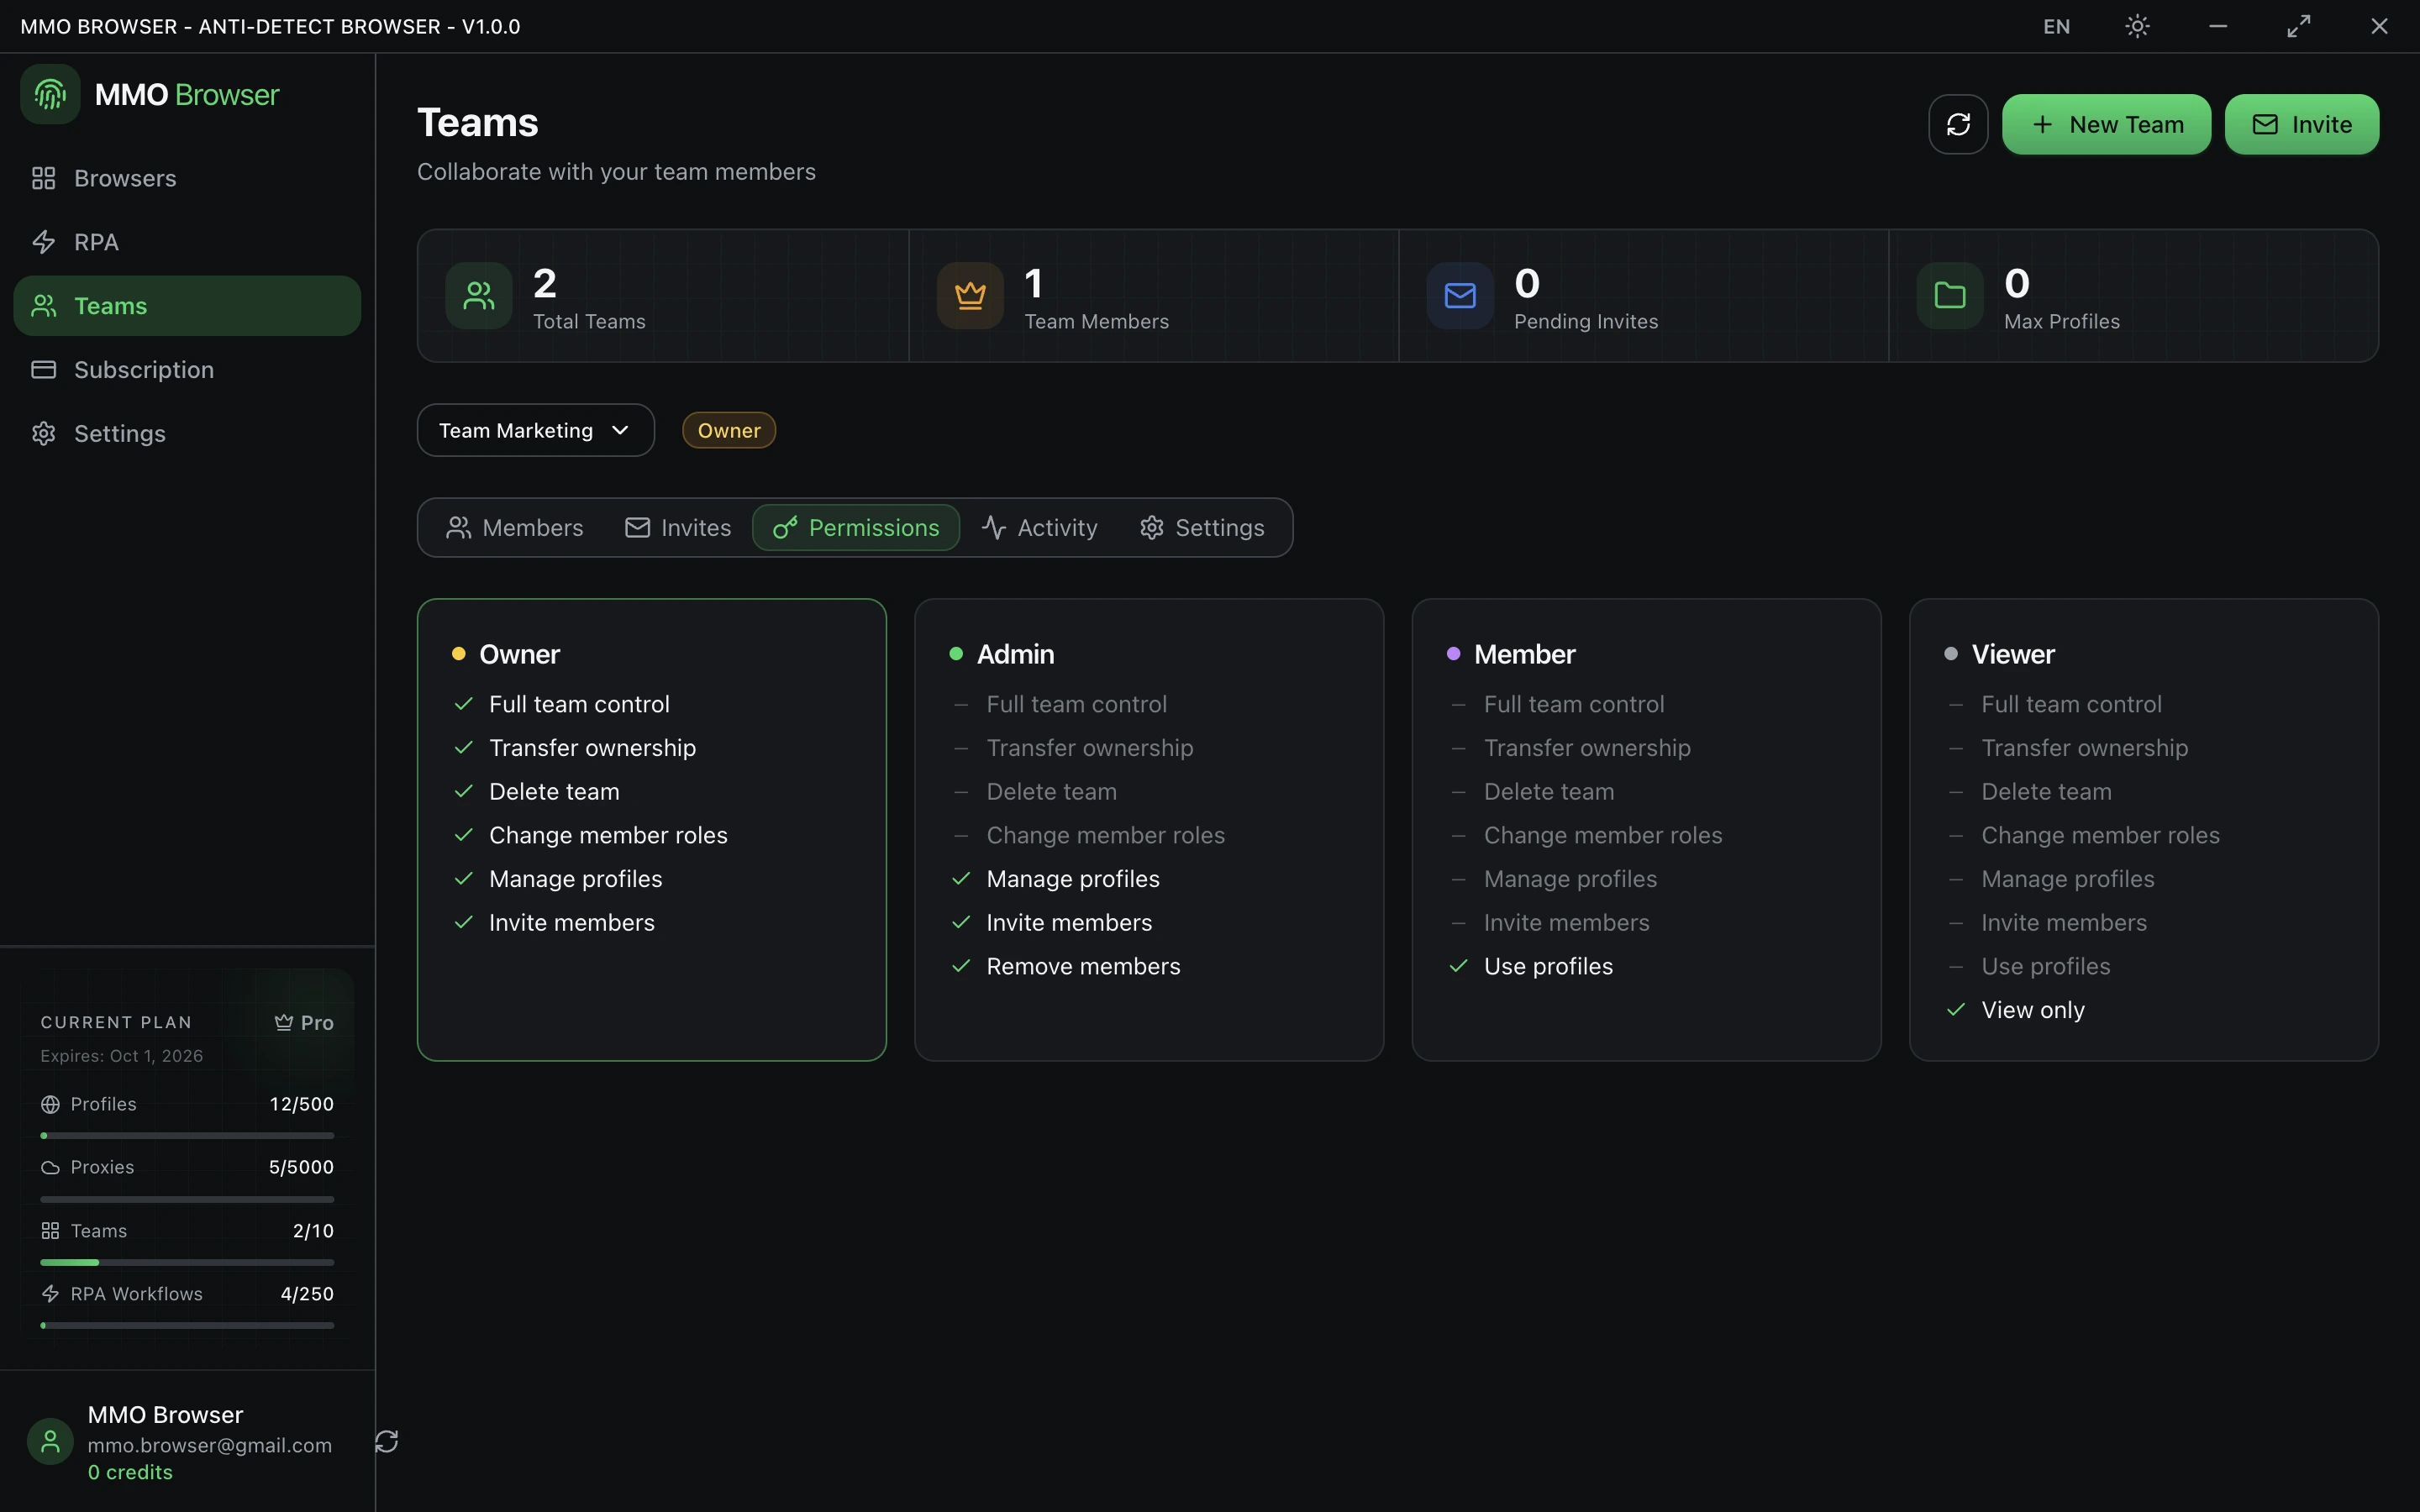This screenshot has height=1512, width=2420.
Task: Switch to the Invites tab
Action: [x=678, y=528]
